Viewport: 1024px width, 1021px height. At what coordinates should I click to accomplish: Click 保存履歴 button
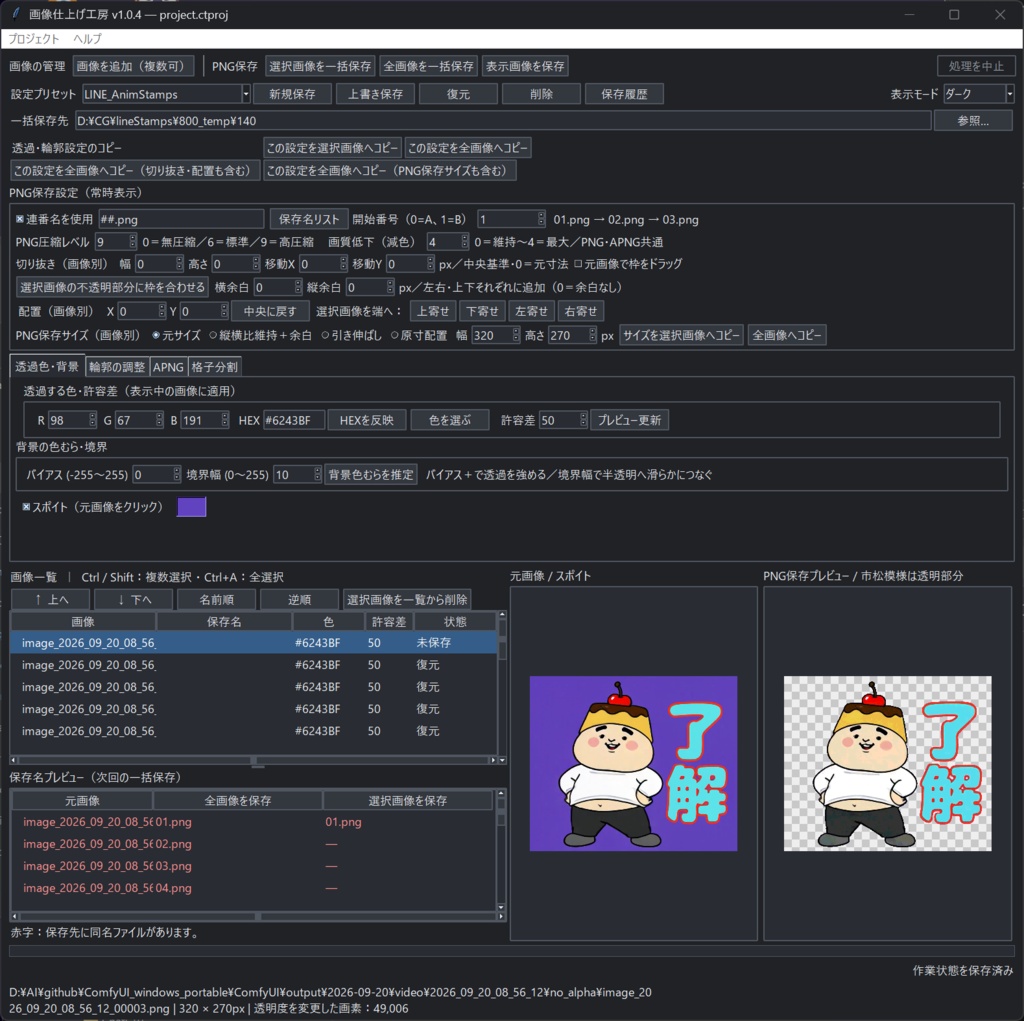click(624, 94)
